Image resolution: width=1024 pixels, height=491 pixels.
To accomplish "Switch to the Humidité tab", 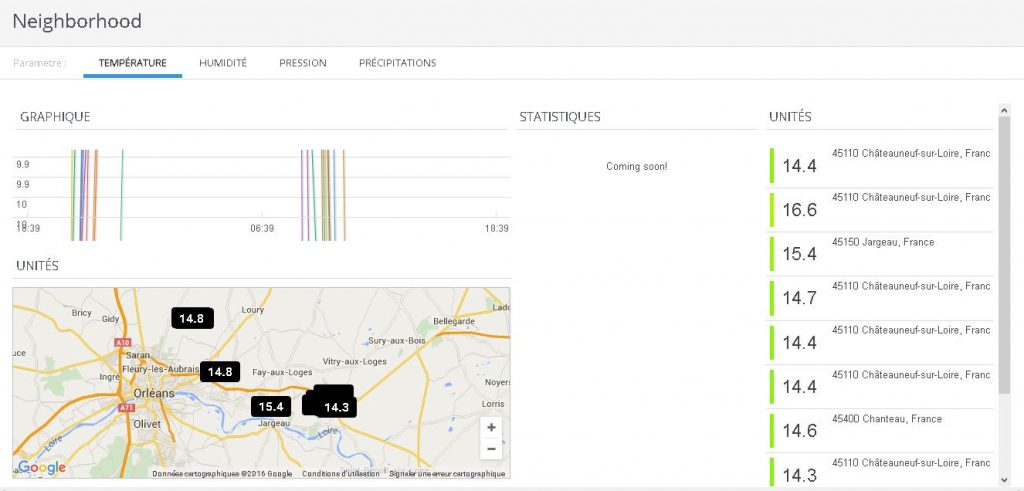I will pos(223,63).
